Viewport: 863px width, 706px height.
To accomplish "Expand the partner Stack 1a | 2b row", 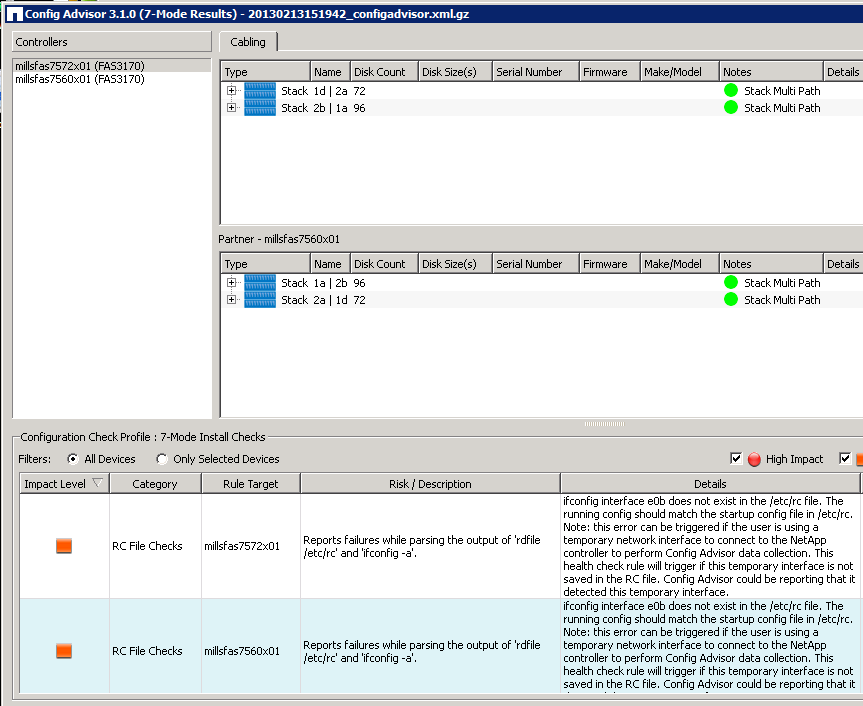I will tap(231, 283).
